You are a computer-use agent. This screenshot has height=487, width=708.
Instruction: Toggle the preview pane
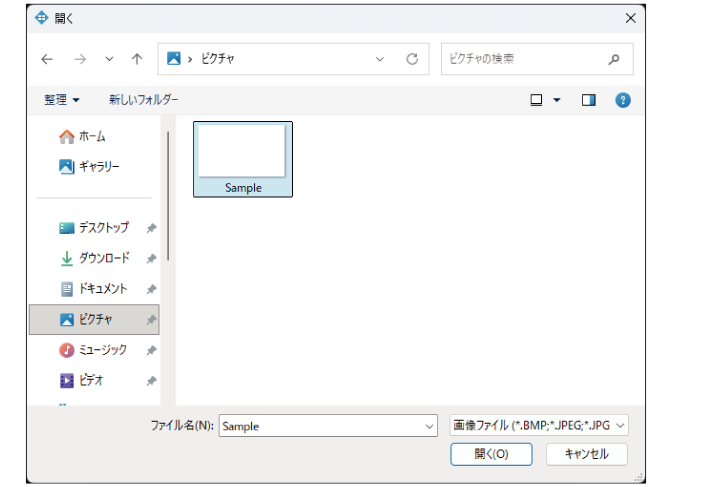[588, 100]
